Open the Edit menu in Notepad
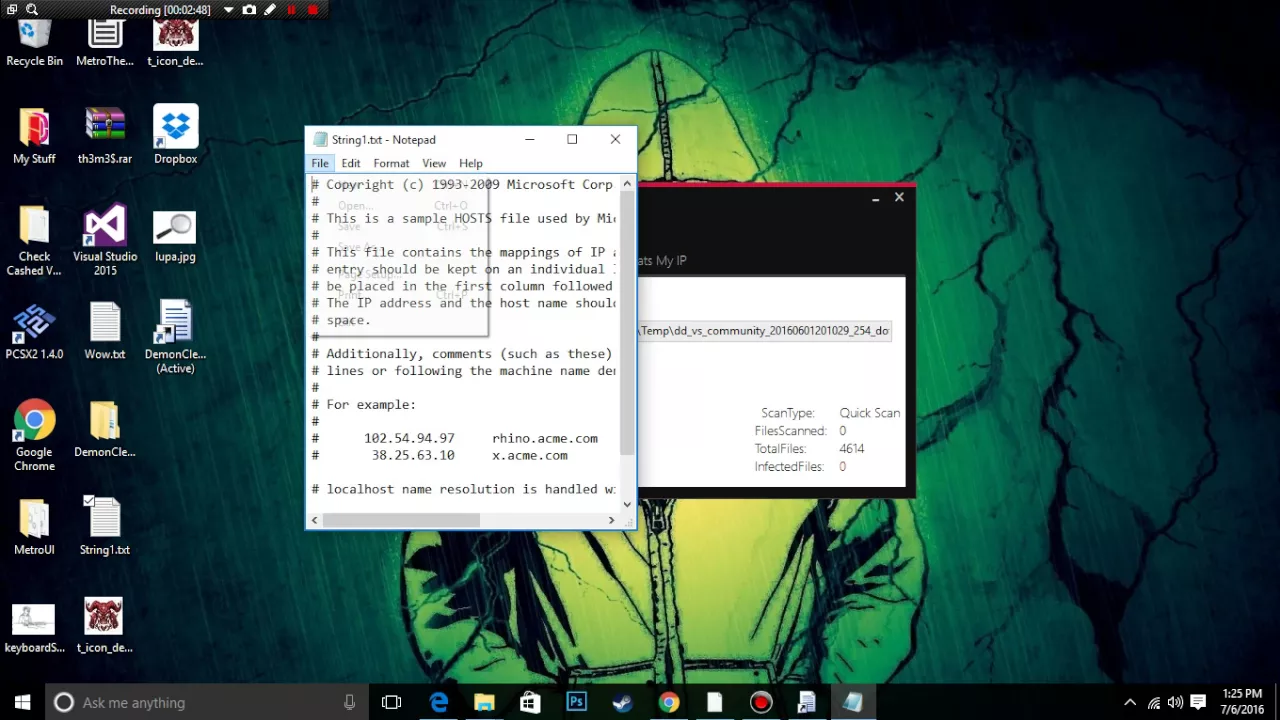 pos(350,163)
